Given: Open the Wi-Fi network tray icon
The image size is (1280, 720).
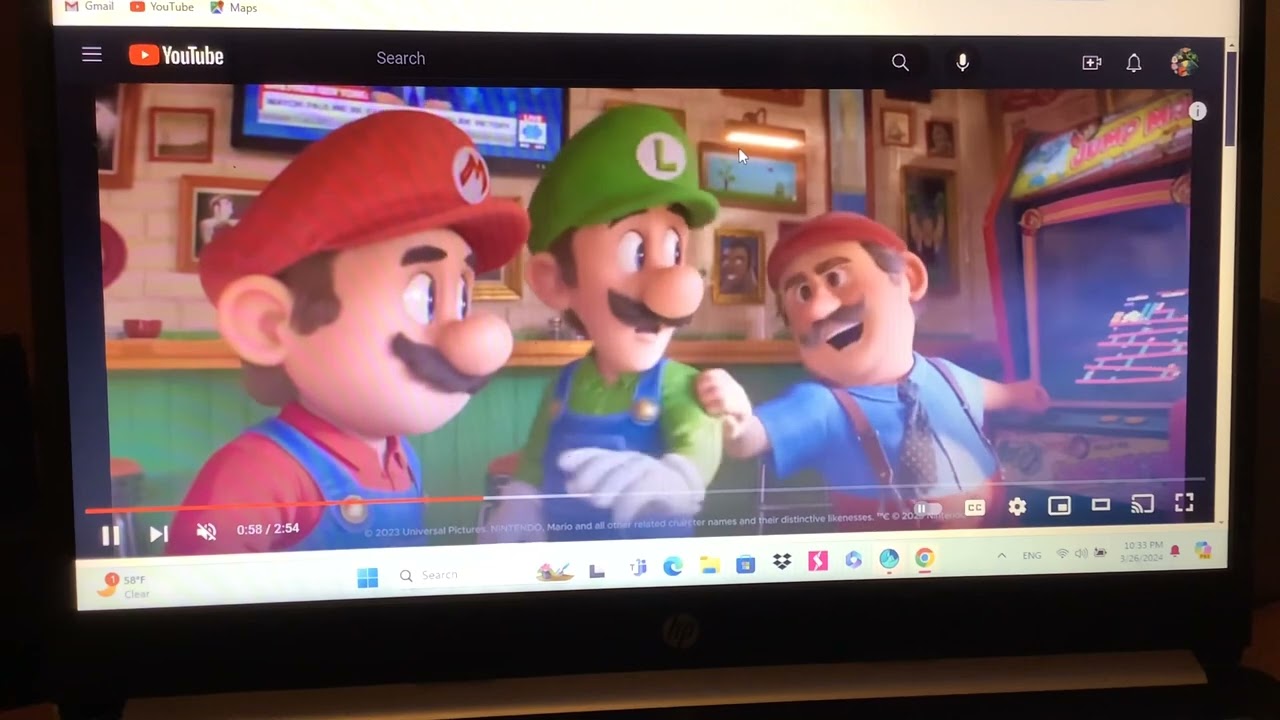Looking at the screenshot, I should click(1062, 554).
